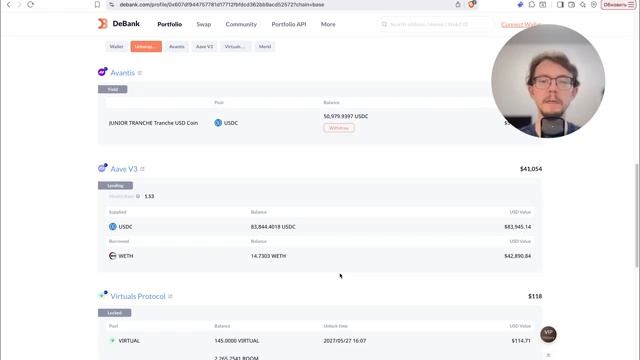Click the '$42,890.84' USD value
The height and width of the screenshot is (360, 640).
[518, 256]
